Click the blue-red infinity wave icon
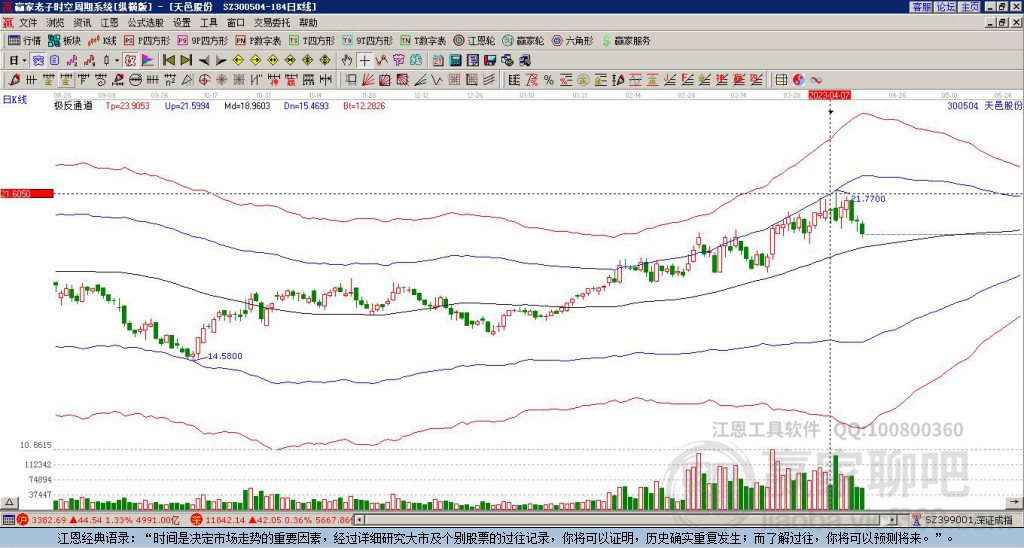The width and height of the screenshot is (1024, 548). click(x=816, y=80)
